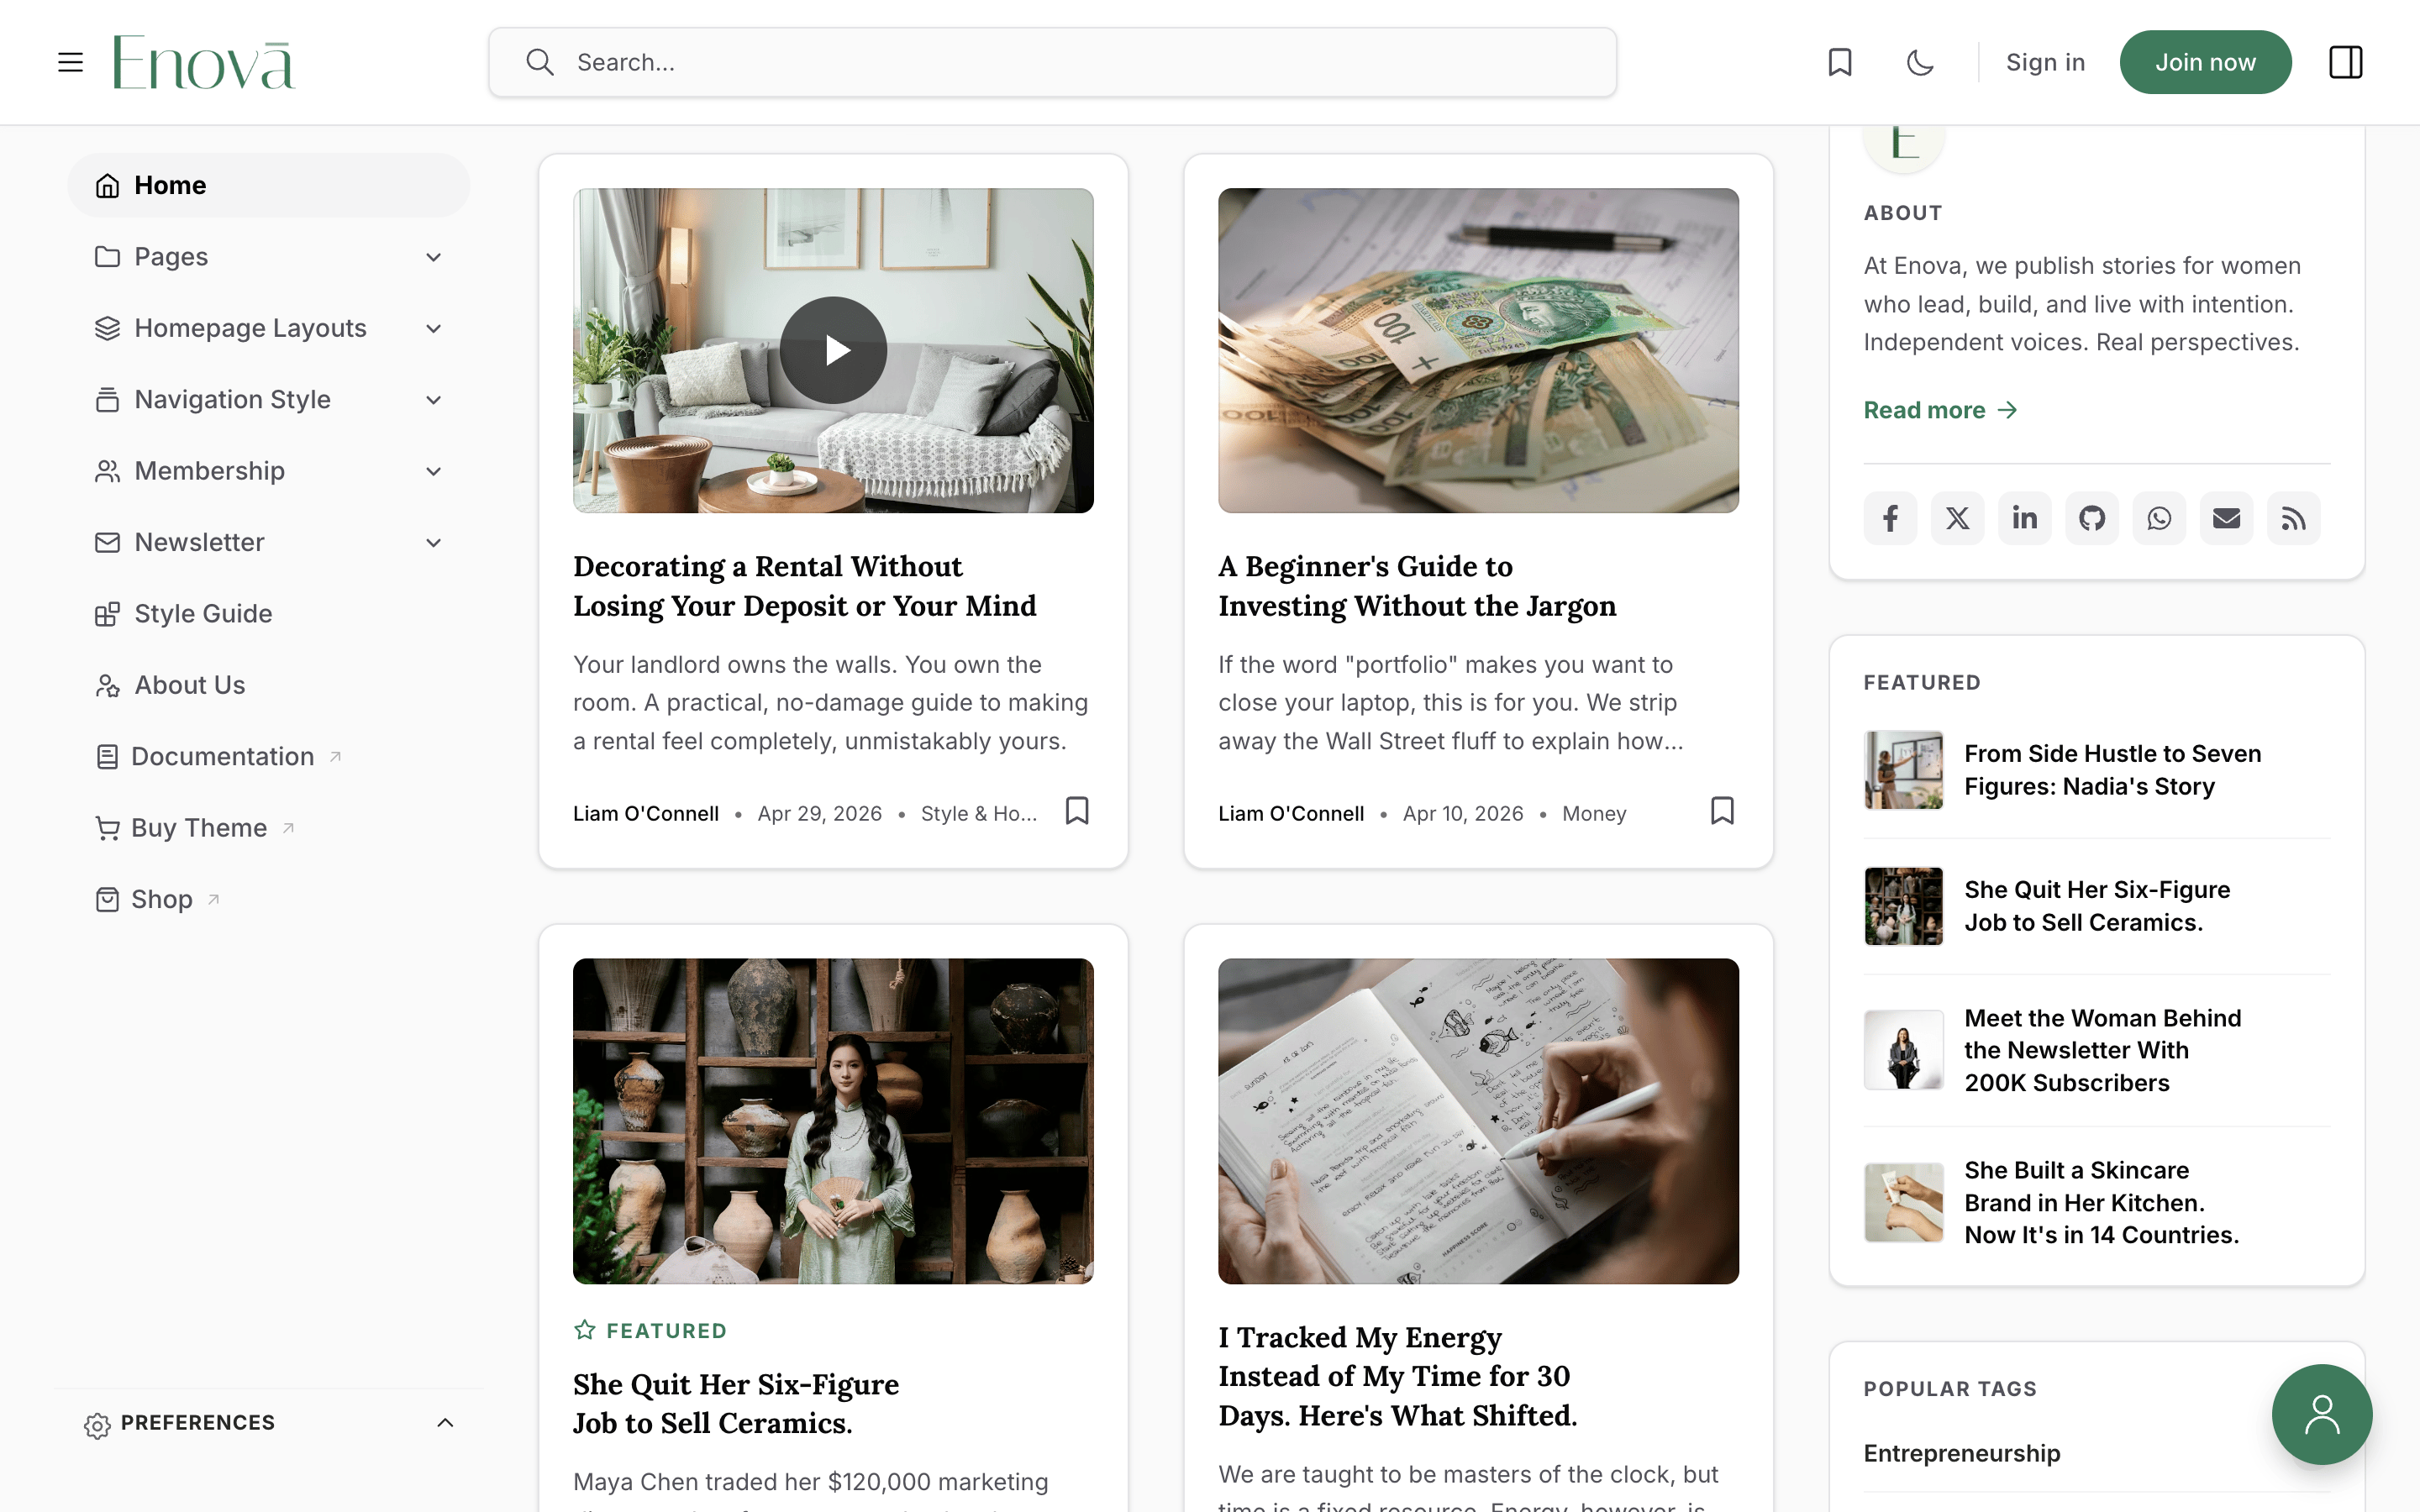
Task: Click the email envelope social icon
Action: (x=2226, y=518)
